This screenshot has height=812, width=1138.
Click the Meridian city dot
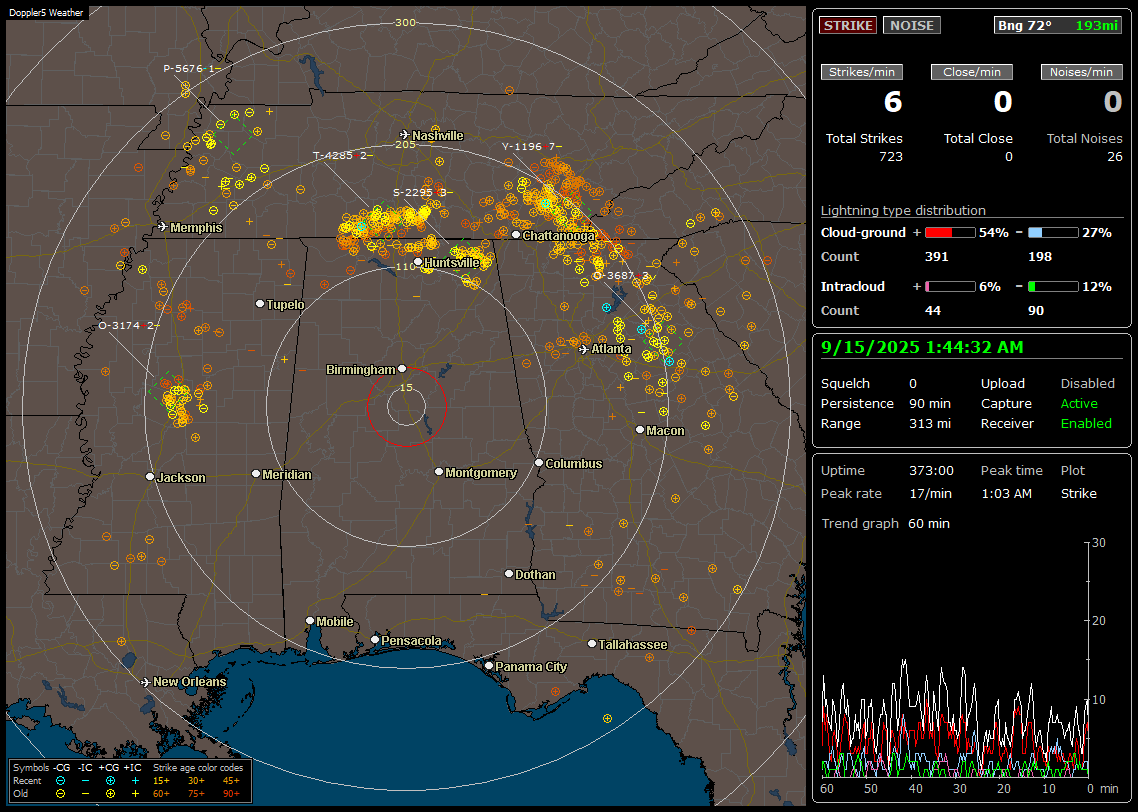(x=255, y=474)
